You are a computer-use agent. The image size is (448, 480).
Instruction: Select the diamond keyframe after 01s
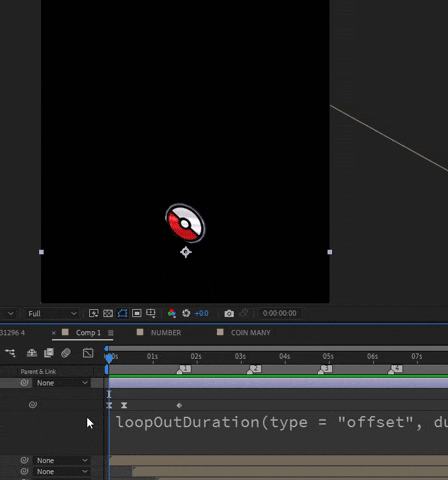pyautogui.click(x=179, y=405)
